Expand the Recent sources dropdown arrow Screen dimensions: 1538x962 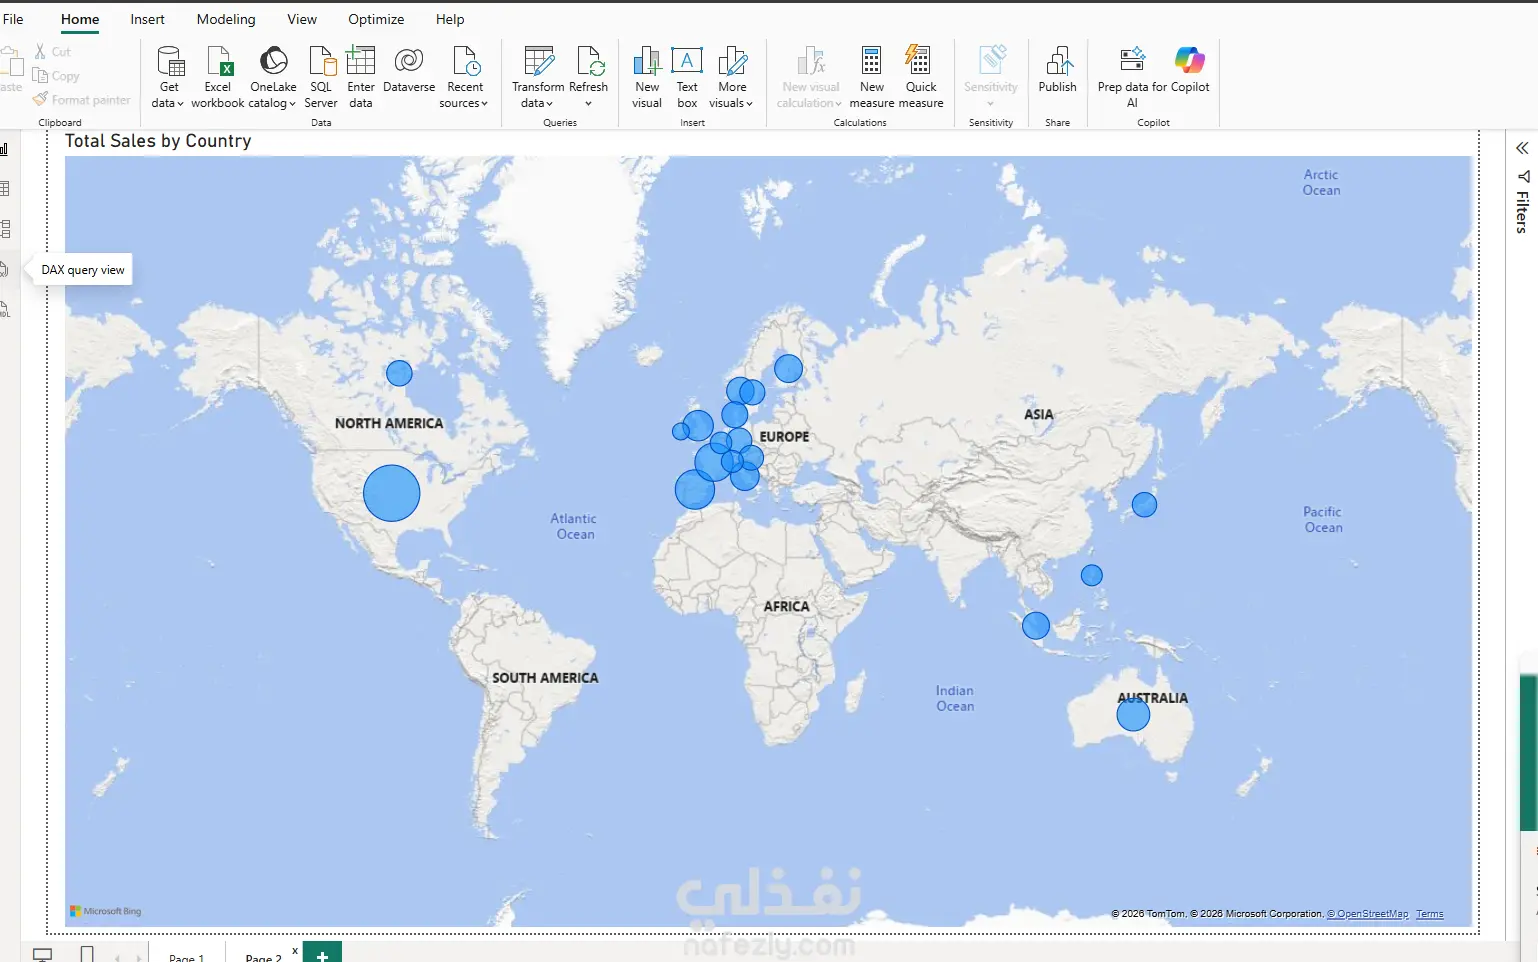(484, 104)
